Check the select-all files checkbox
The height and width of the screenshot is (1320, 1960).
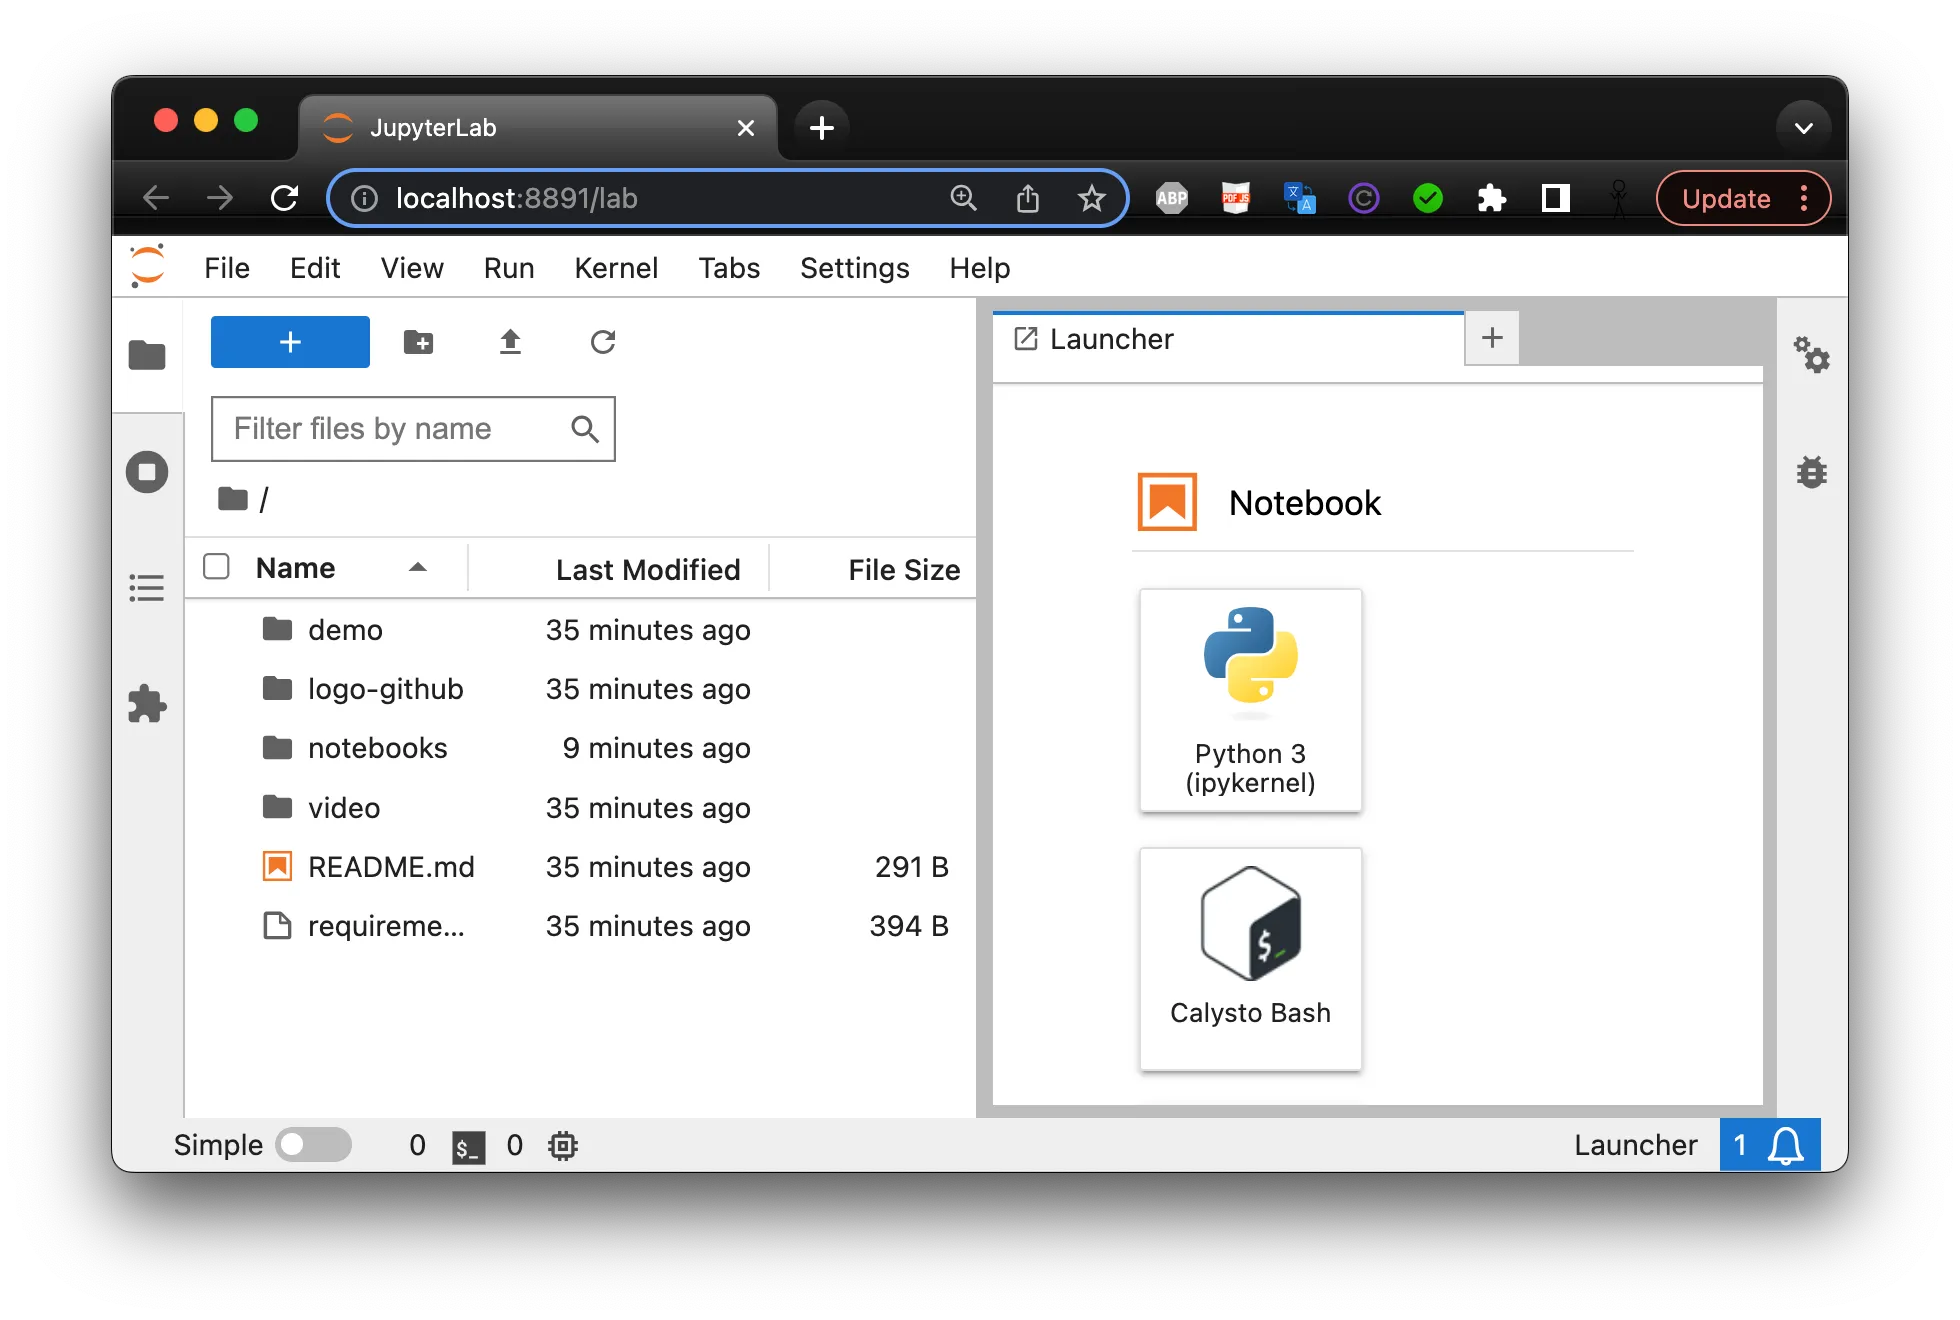(216, 567)
